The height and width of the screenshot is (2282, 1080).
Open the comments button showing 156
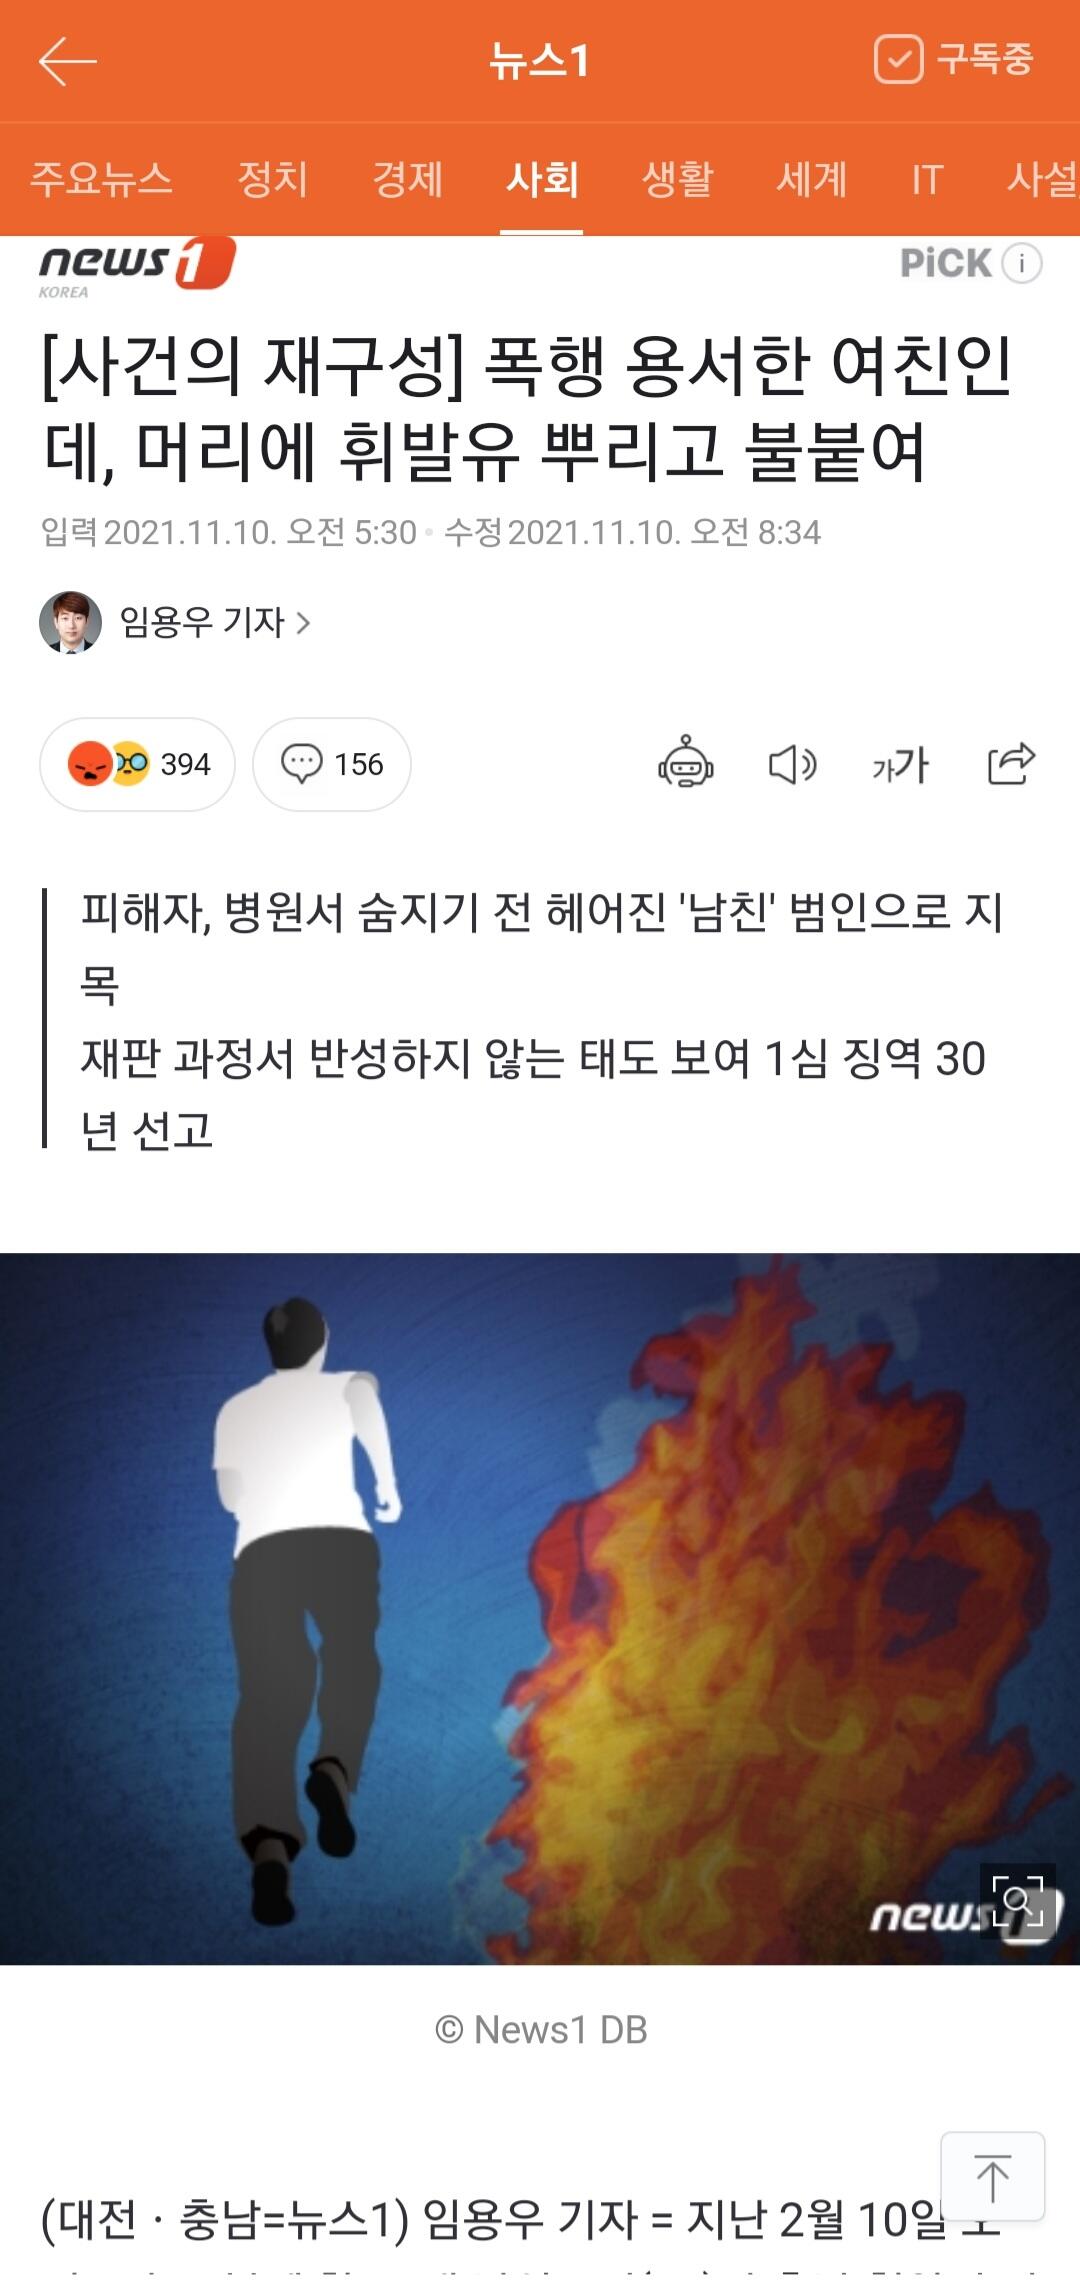332,764
